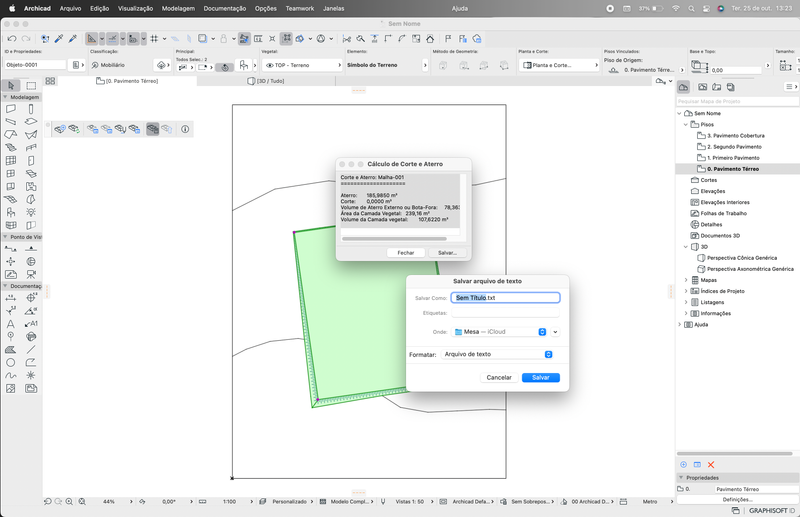Screen dimensions: 800x517
Task: Select the Curtain Wall grid tool
Action: click(x=11, y=160)
